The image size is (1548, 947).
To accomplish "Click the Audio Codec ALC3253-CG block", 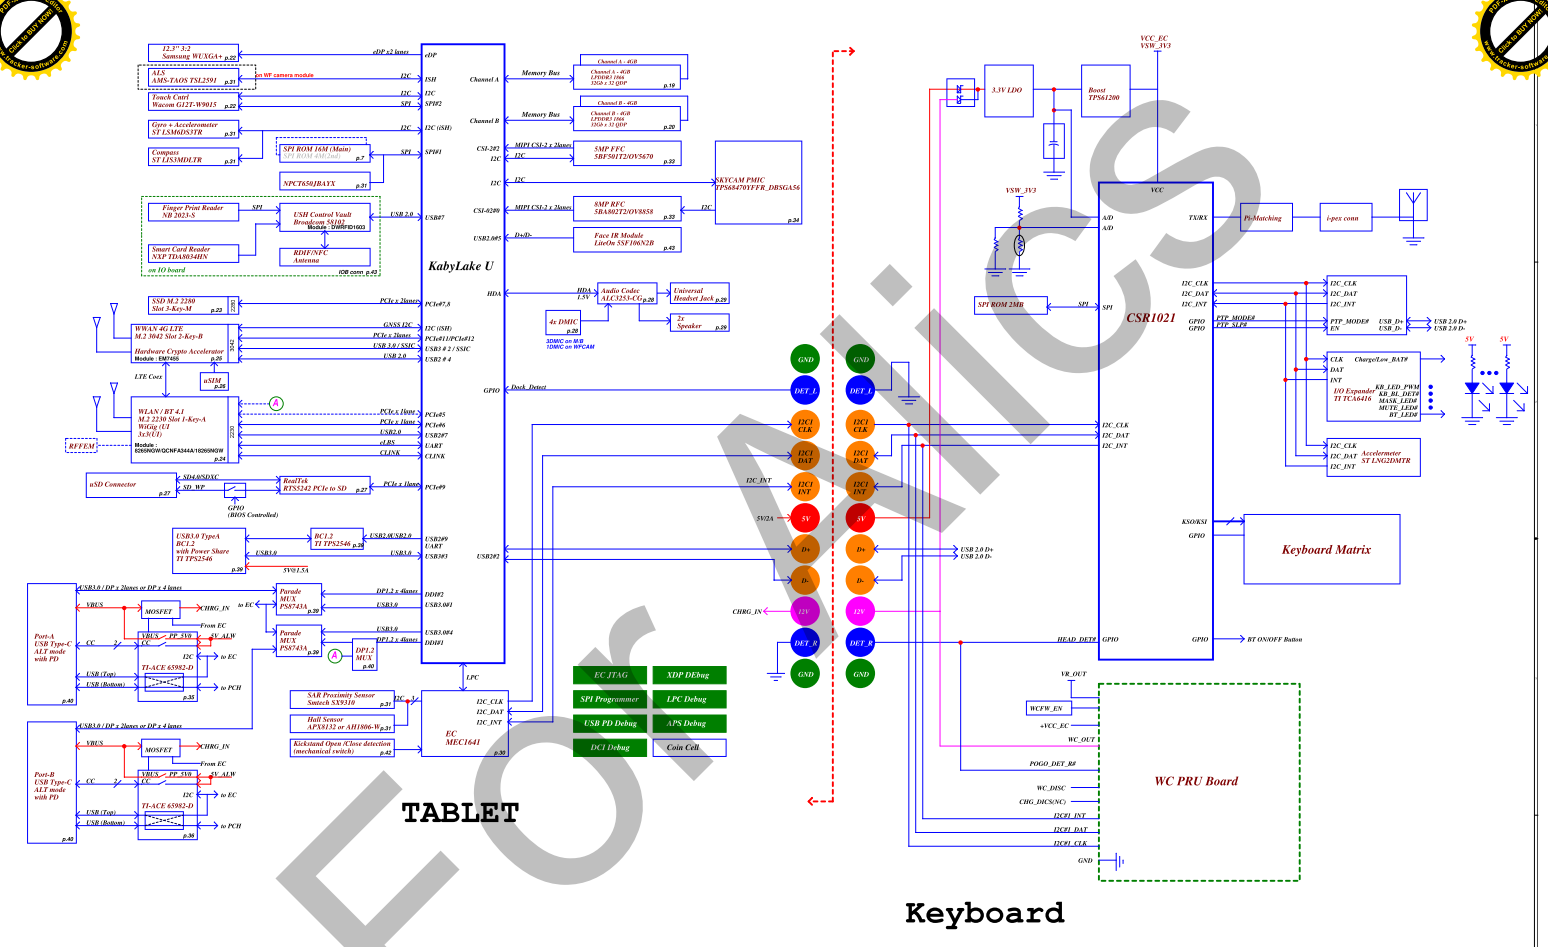I will point(627,294).
